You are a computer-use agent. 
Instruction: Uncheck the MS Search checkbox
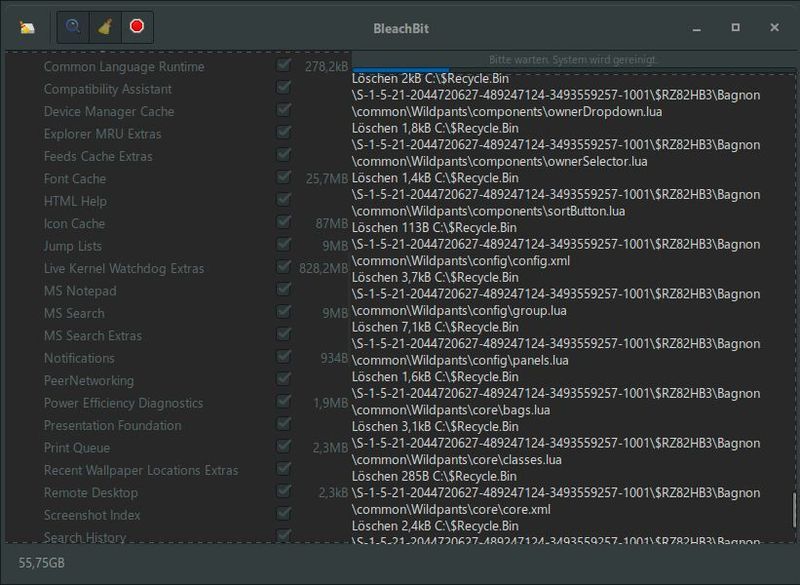click(284, 312)
